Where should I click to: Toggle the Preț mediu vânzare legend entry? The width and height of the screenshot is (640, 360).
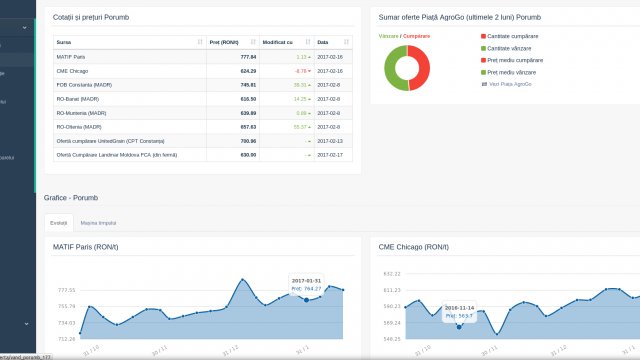508,72
